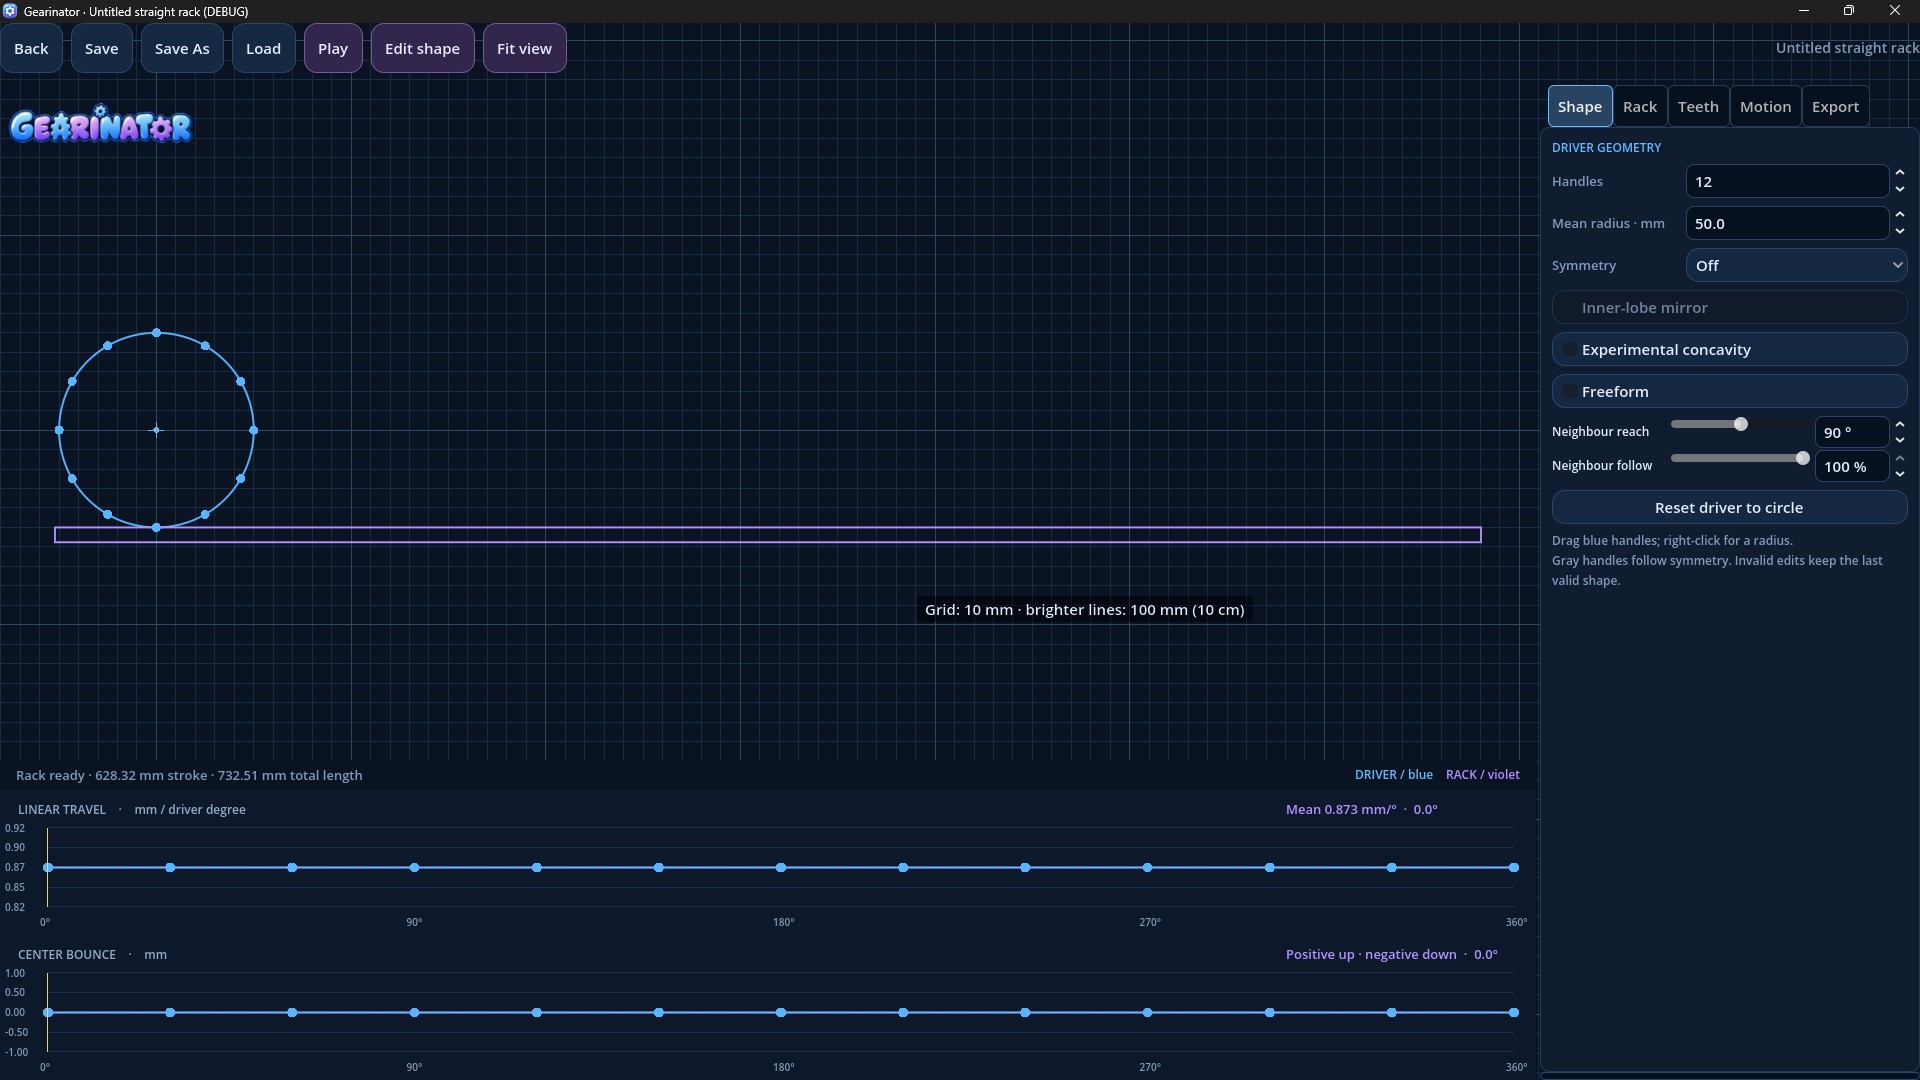
Task: Click the Positive up · negative down label
Action: coord(1371,954)
